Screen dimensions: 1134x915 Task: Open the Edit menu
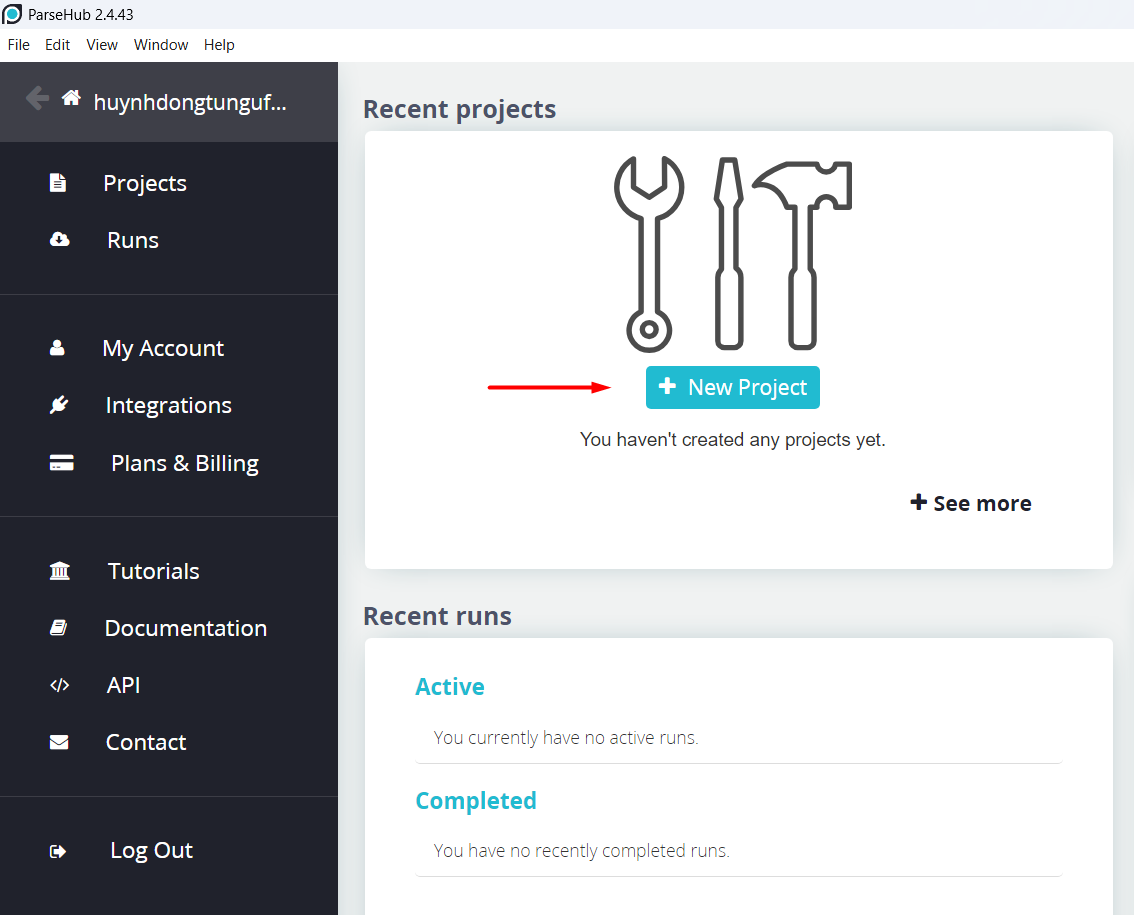[57, 45]
